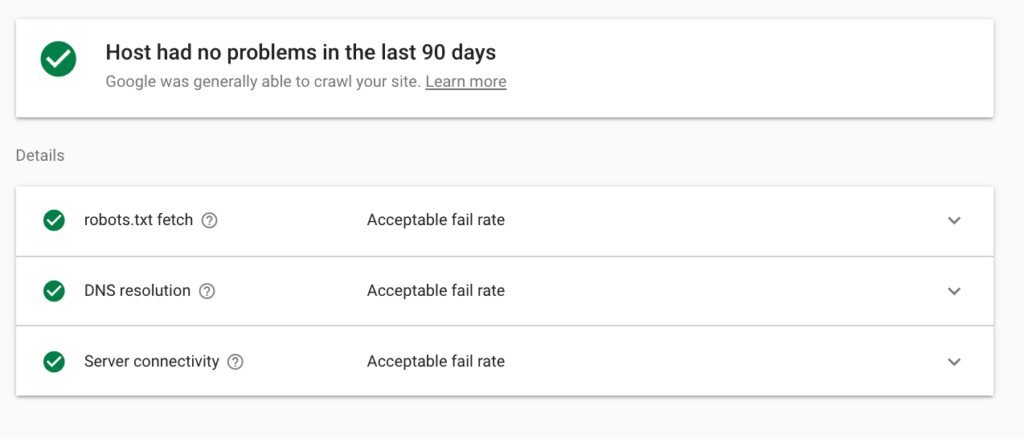Click the robots.txt fetch green check icon
Screen dimensions: 1024x439
tap(54, 220)
